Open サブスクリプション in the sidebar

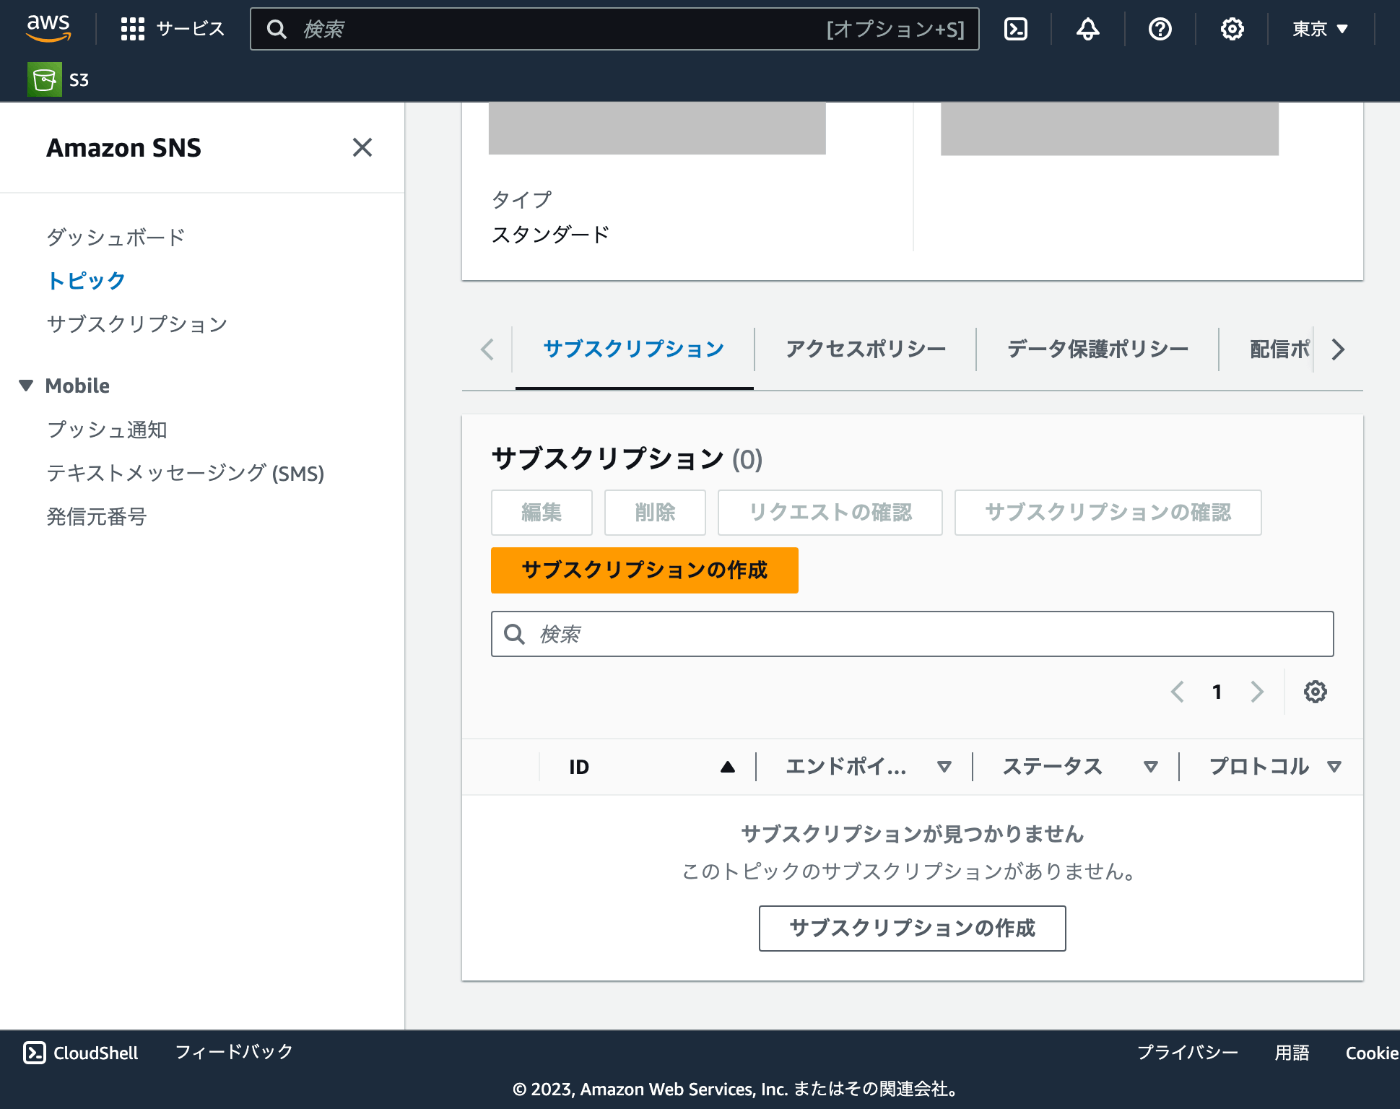[x=137, y=324]
